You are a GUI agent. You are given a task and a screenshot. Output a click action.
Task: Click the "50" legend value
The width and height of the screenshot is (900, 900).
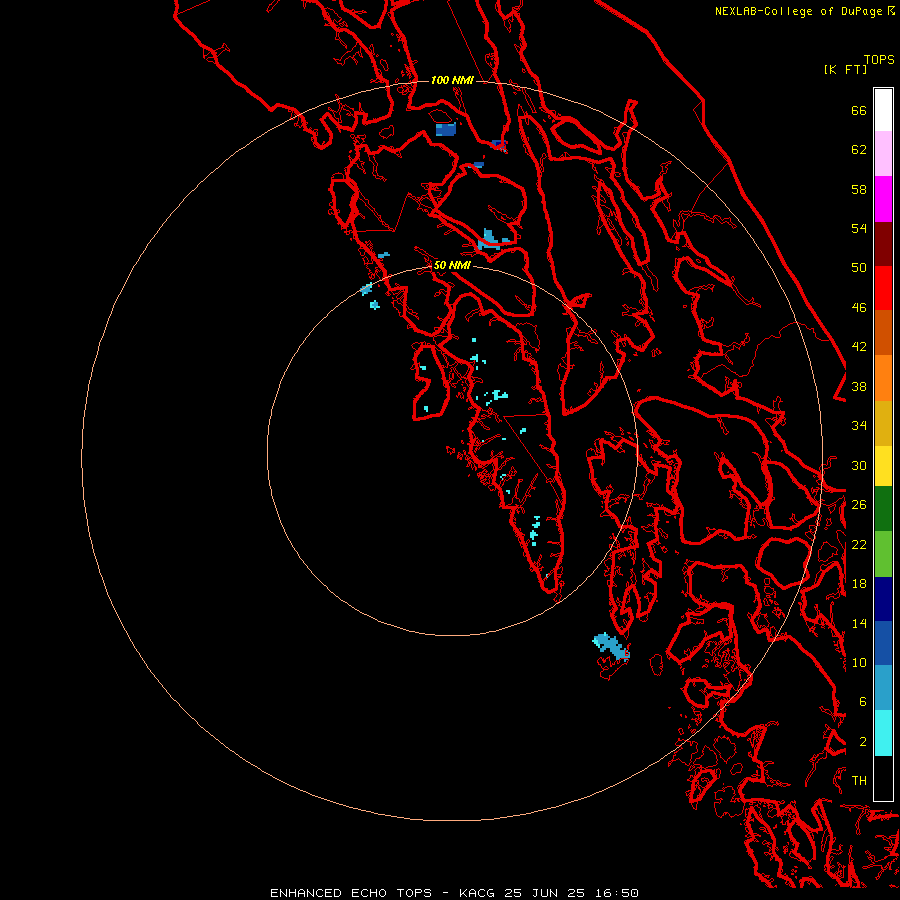click(859, 268)
